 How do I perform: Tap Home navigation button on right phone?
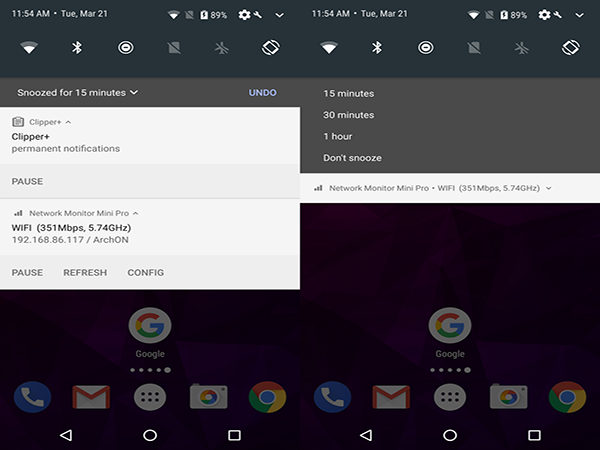pos(450,435)
